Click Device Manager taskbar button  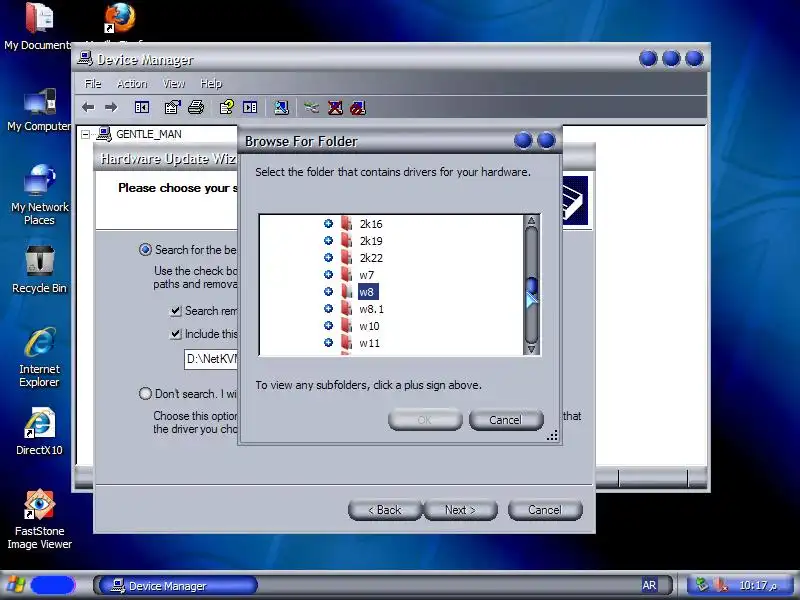click(179, 585)
